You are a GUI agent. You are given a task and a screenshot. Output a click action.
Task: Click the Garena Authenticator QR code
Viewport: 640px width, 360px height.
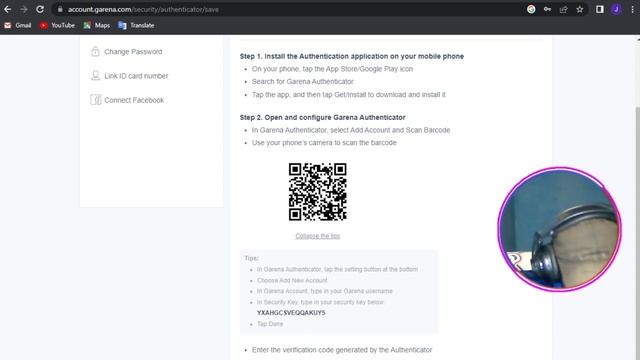(x=318, y=192)
